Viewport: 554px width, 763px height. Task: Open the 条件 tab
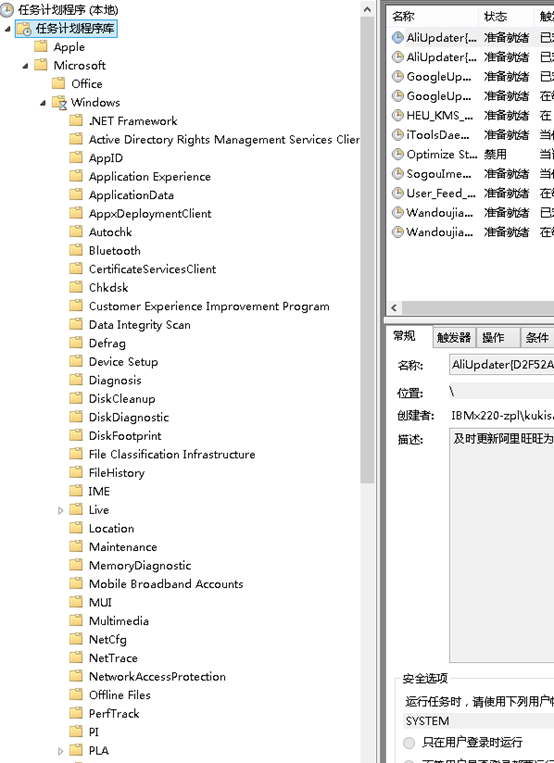coord(537,338)
